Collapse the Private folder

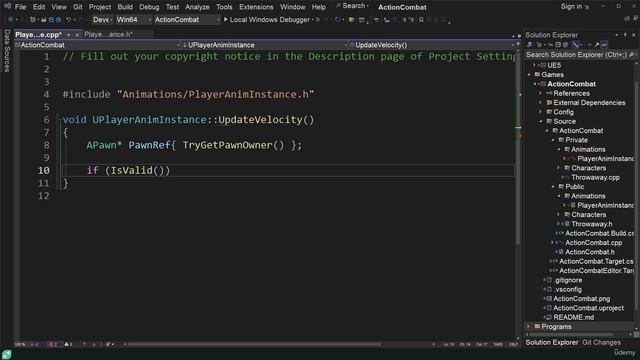coord(553,140)
